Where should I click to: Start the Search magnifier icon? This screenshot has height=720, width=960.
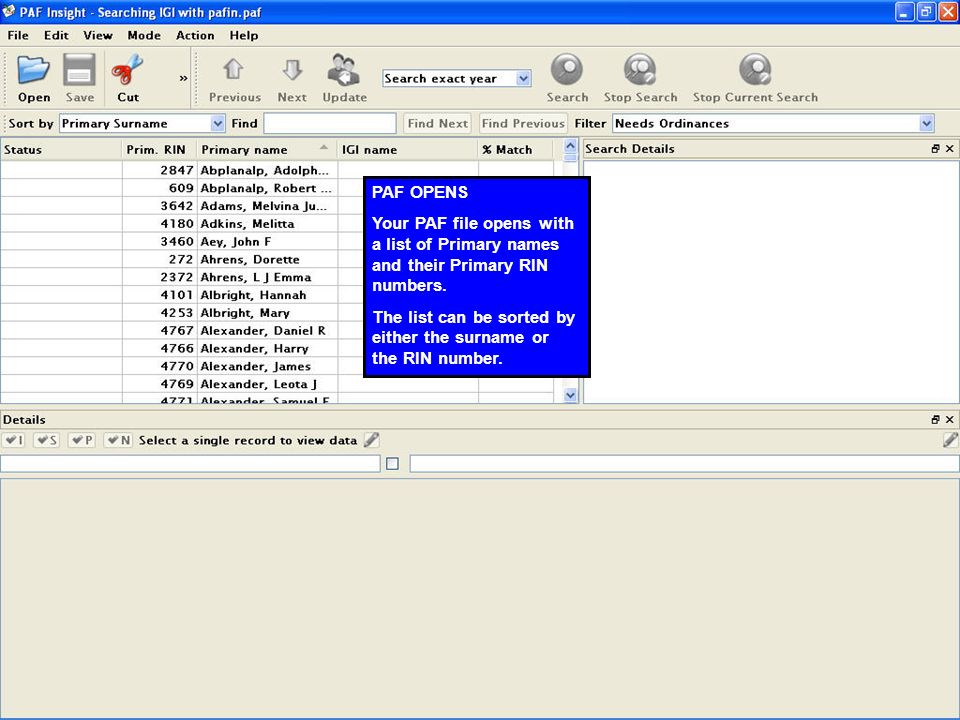[567, 69]
